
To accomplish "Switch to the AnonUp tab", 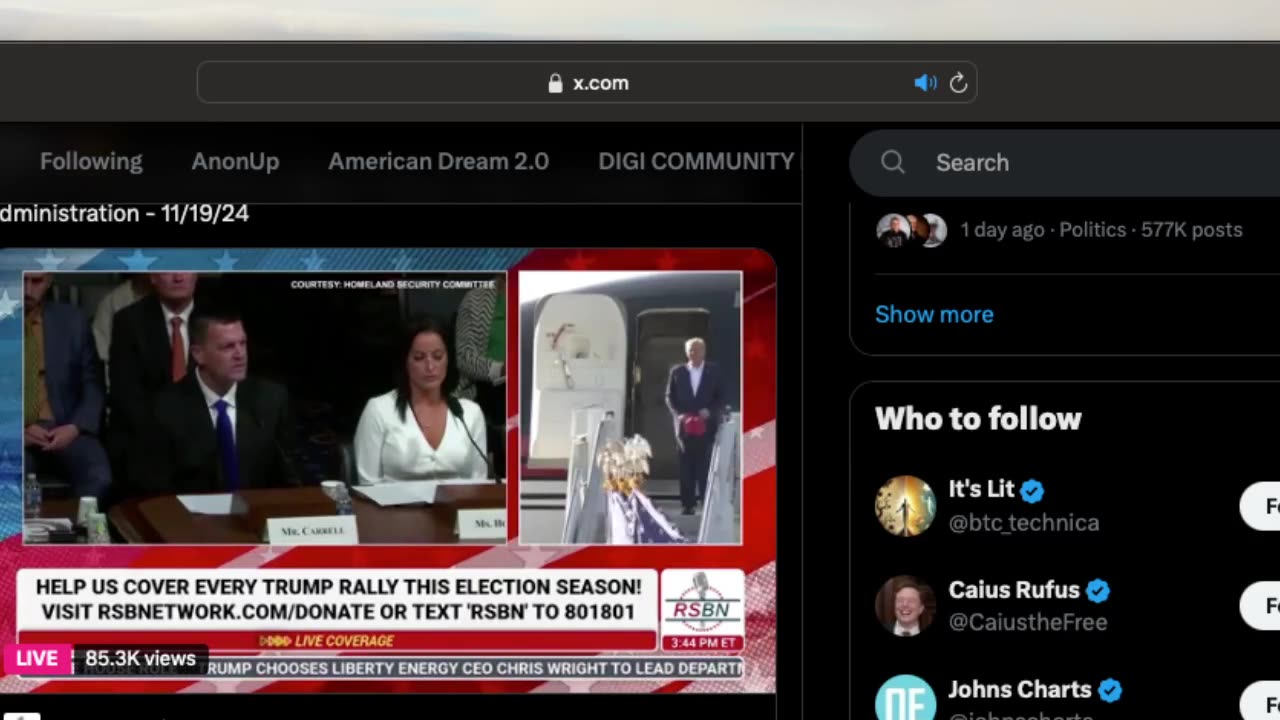I will click(235, 161).
